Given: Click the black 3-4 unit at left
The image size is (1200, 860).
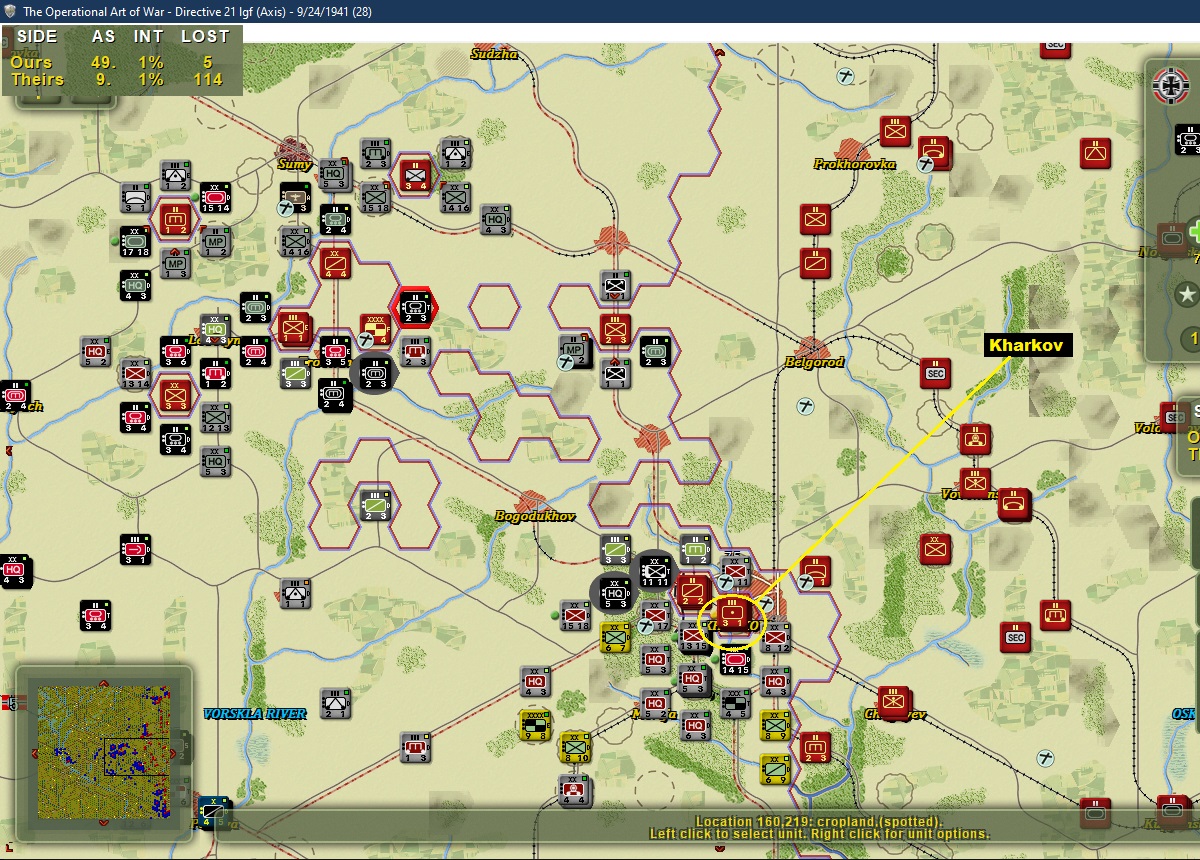Looking at the screenshot, I should [x=95, y=615].
